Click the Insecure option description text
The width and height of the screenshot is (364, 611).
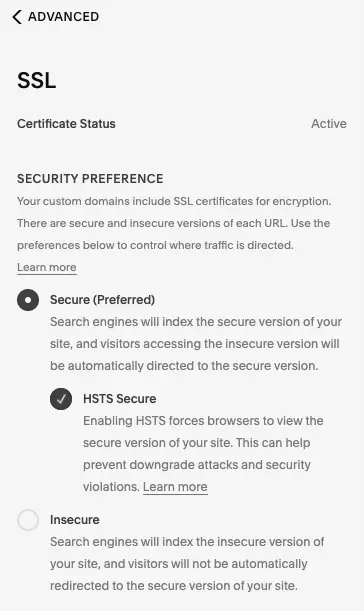coord(187,563)
